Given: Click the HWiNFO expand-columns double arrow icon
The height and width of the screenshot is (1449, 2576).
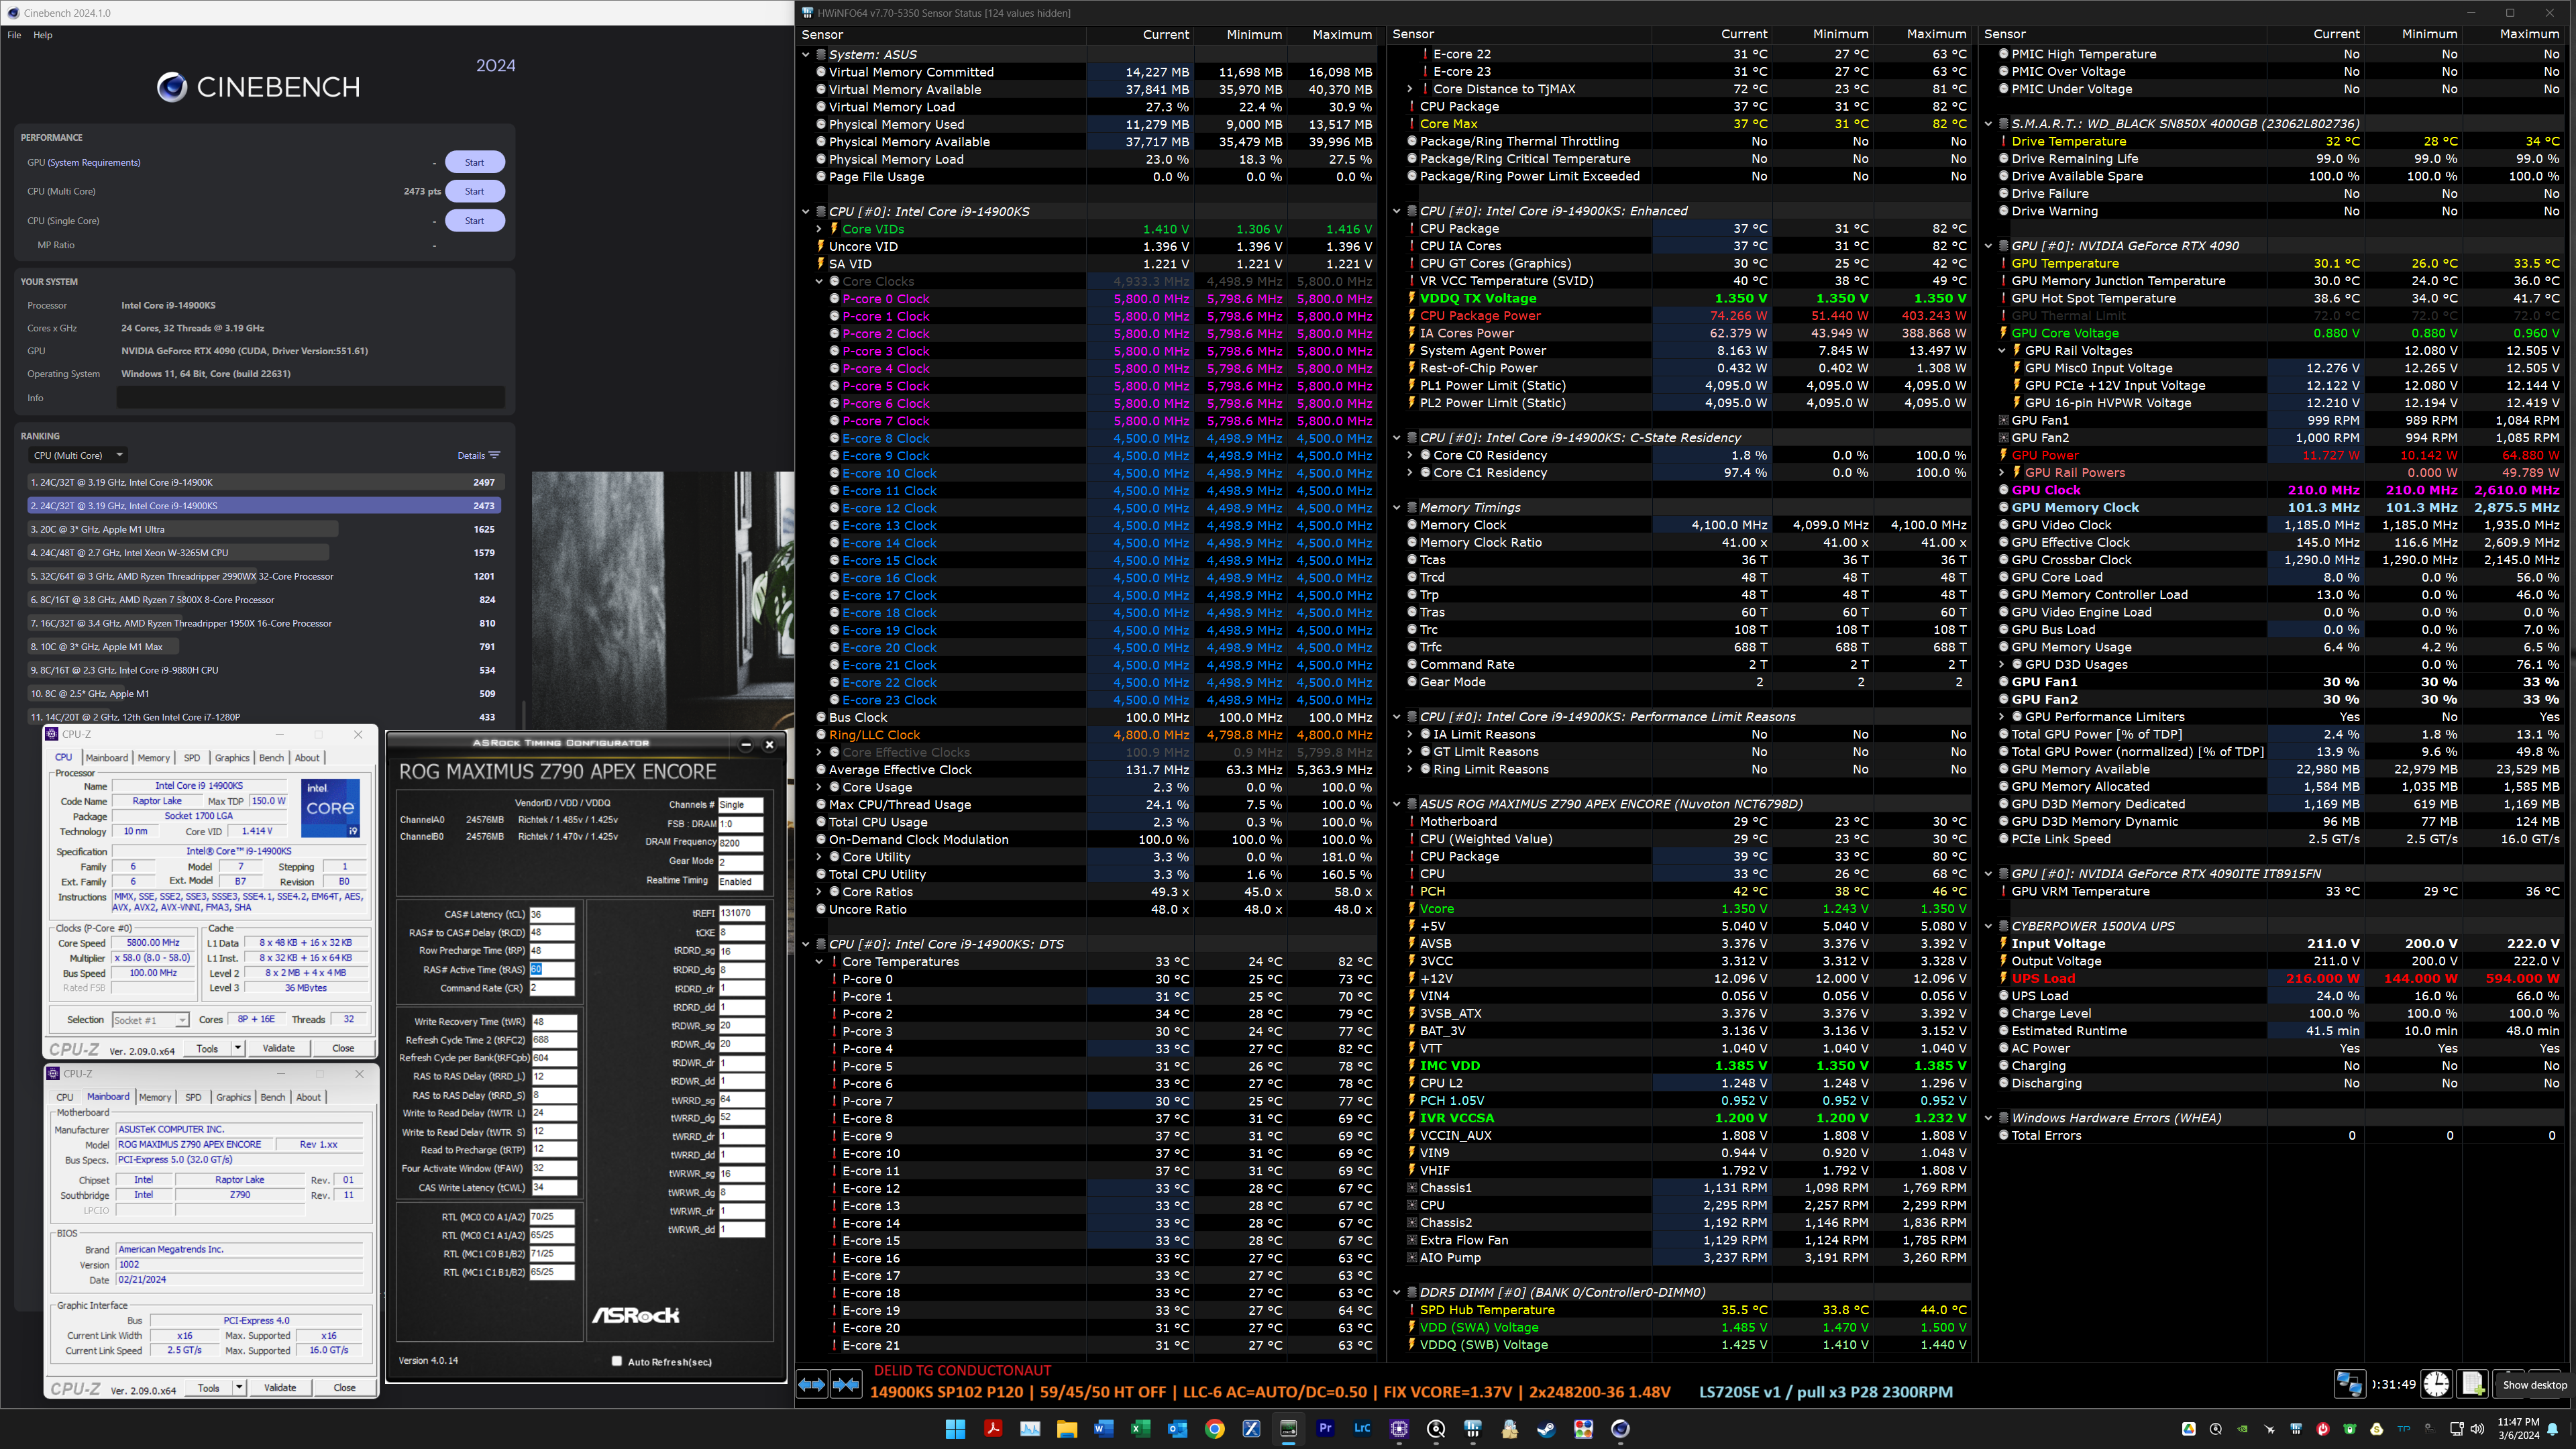Looking at the screenshot, I should [811, 1385].
